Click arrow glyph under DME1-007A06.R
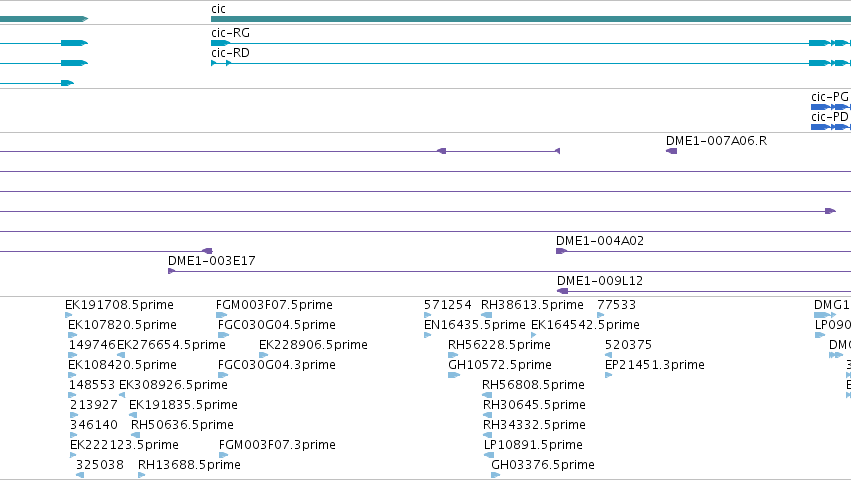Viewport: 851px width, 480px height. click(x=671, y=151)
